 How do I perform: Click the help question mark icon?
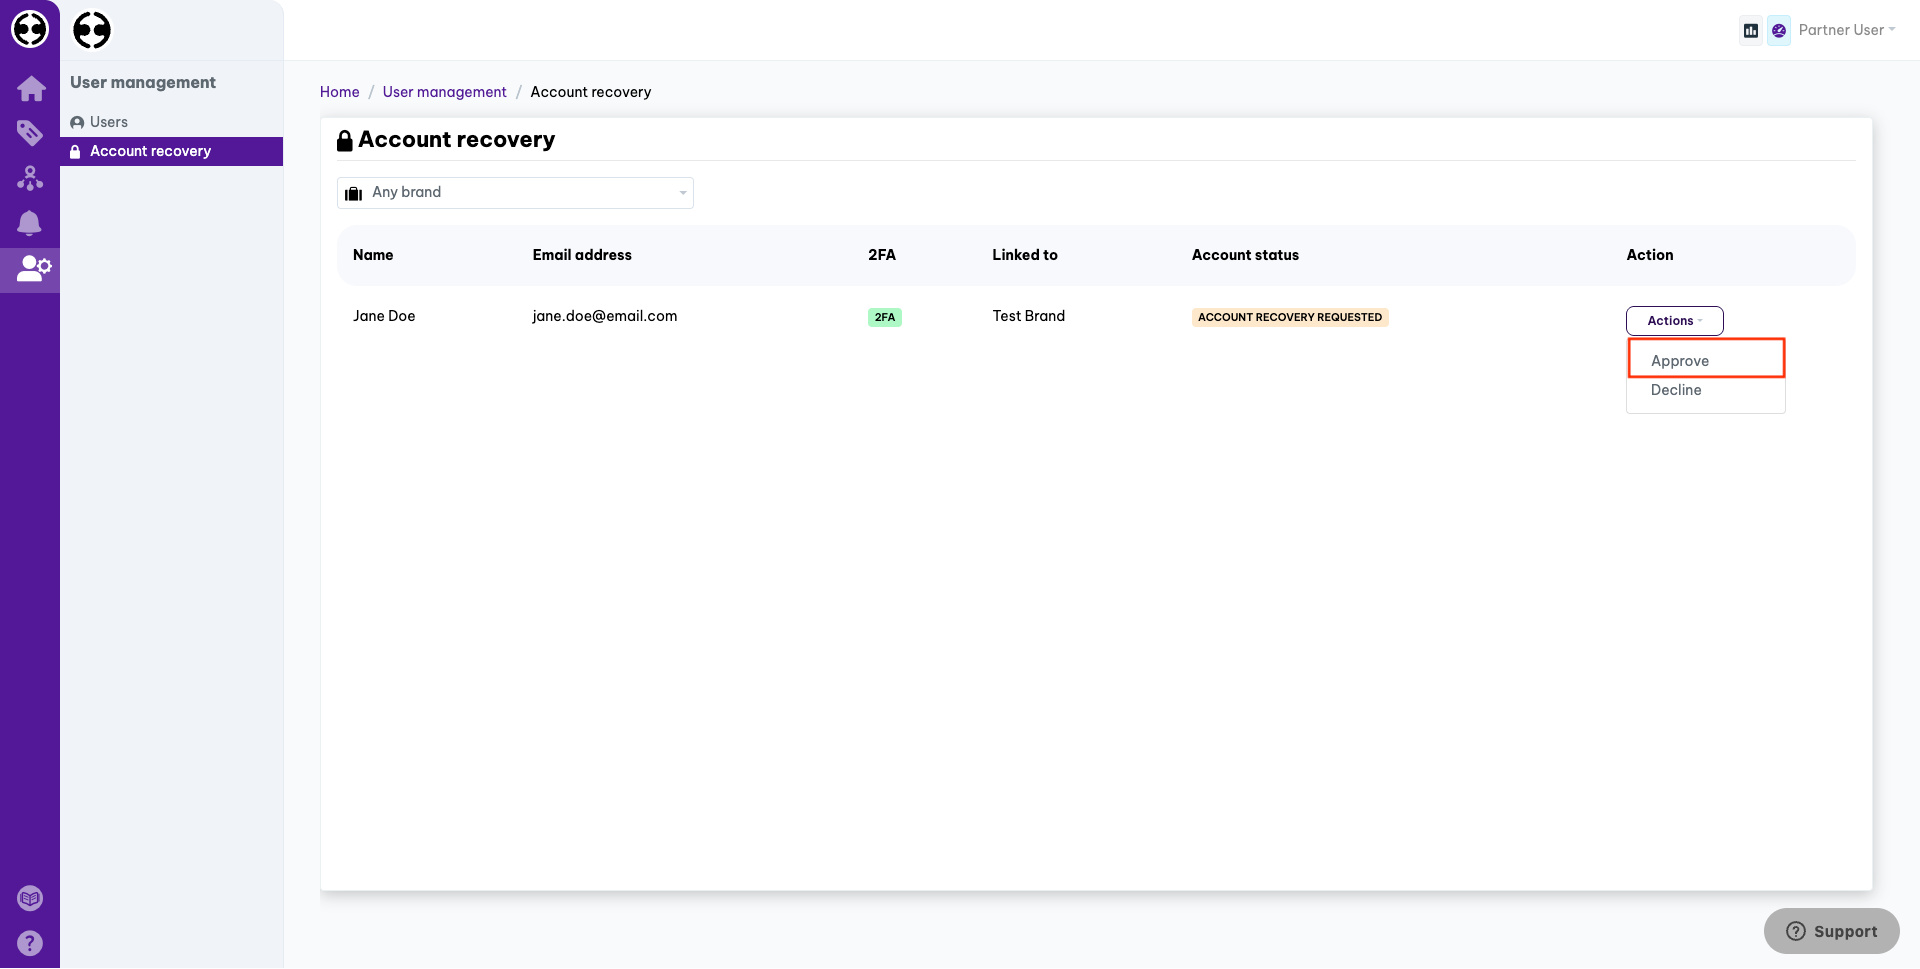30,943
